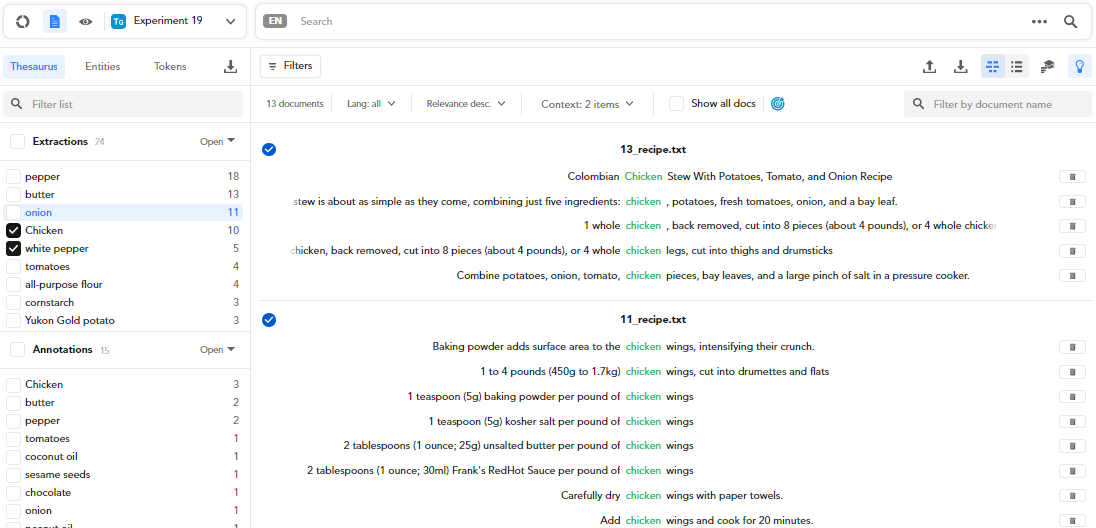Click the search magnifier icon at top right
The width and height of the screenshot is (1096, 528).
coord(1071,21)
